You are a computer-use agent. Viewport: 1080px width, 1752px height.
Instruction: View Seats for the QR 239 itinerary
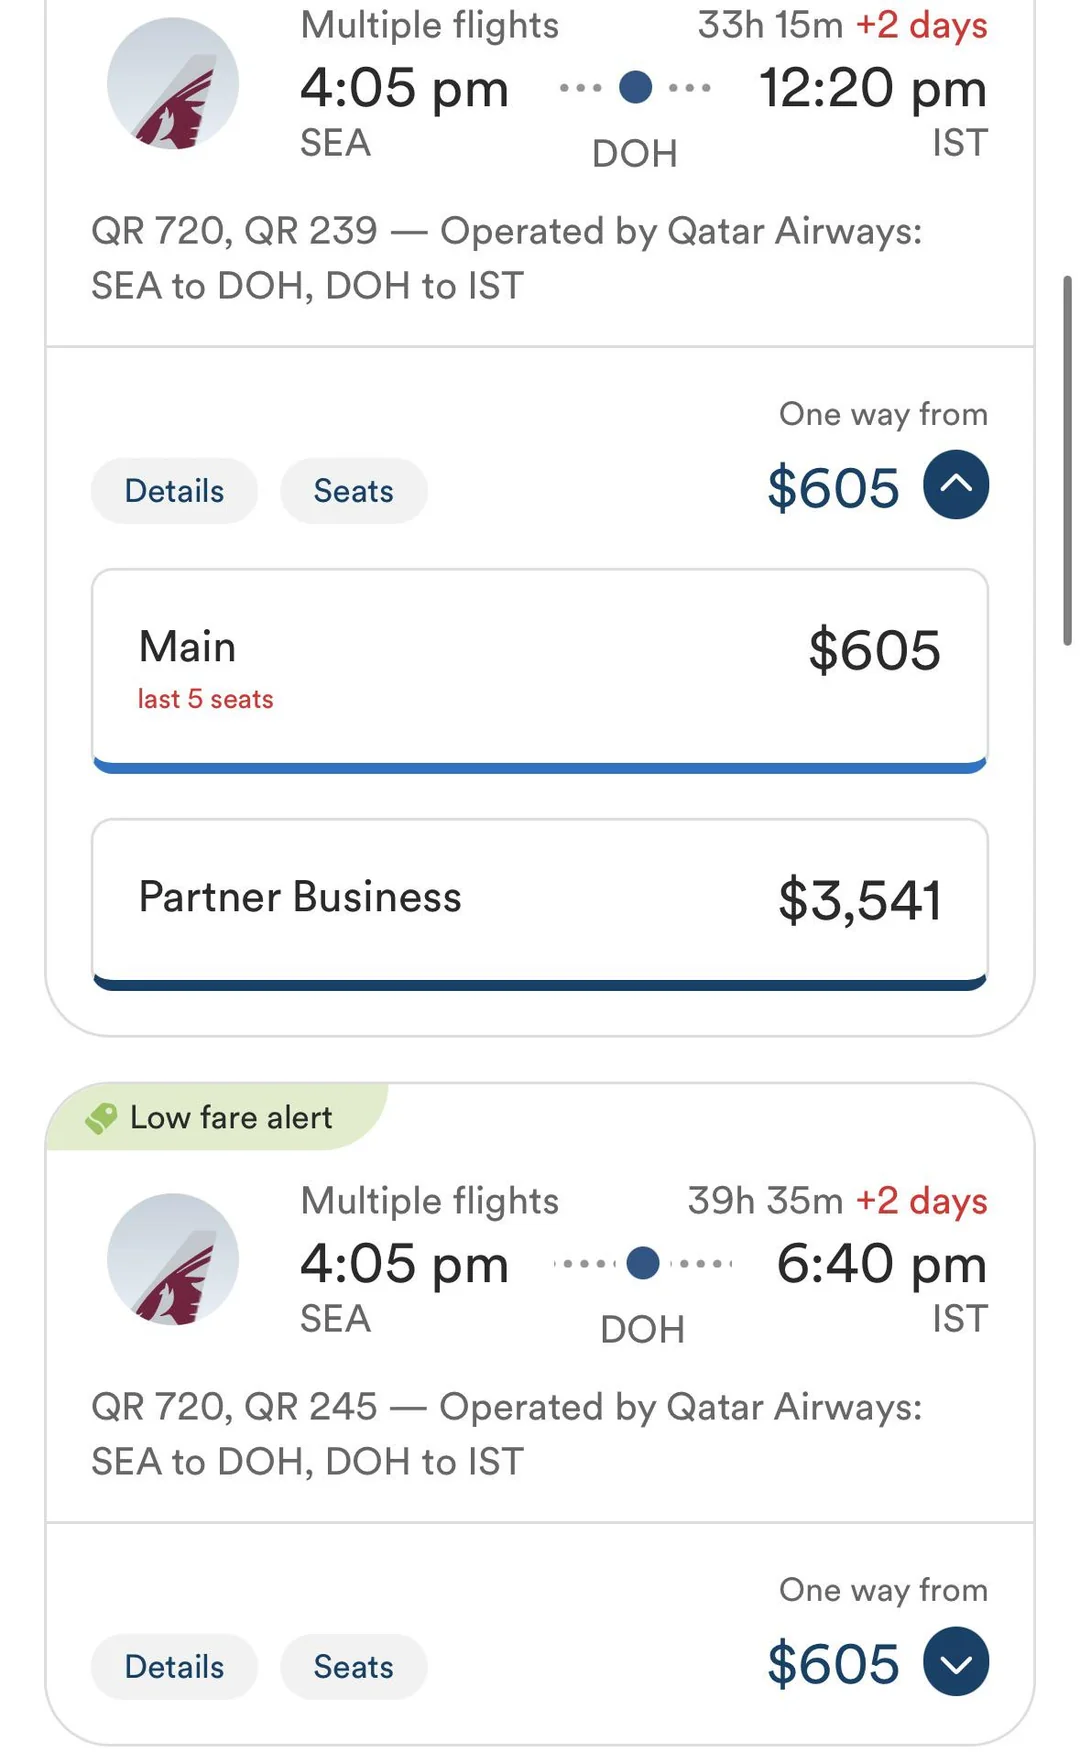353,491
